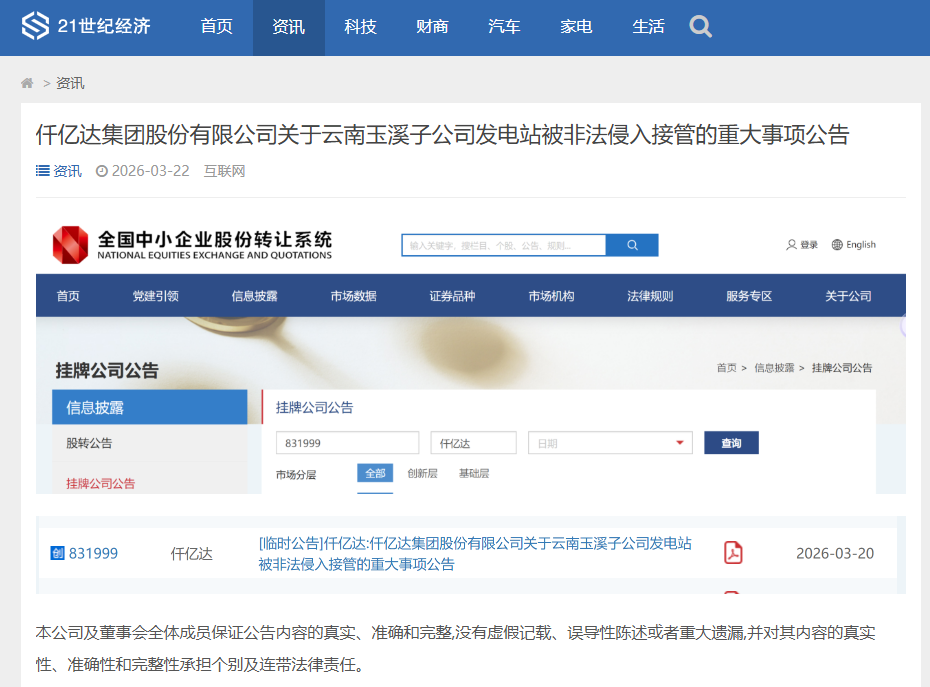
Task: Click 挂牌公司公告 in the NEEQ breadcrumb
Action: [x=842, y=368]
